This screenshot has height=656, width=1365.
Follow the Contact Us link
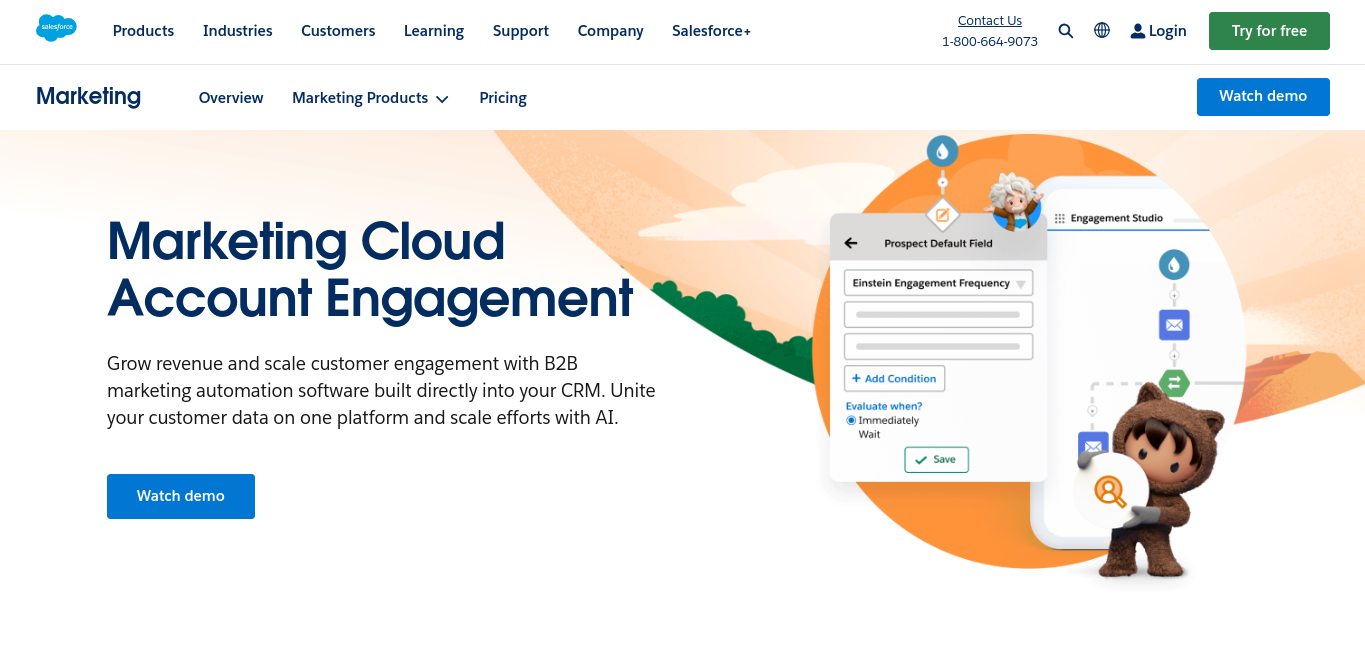click(x=990, y=20)
